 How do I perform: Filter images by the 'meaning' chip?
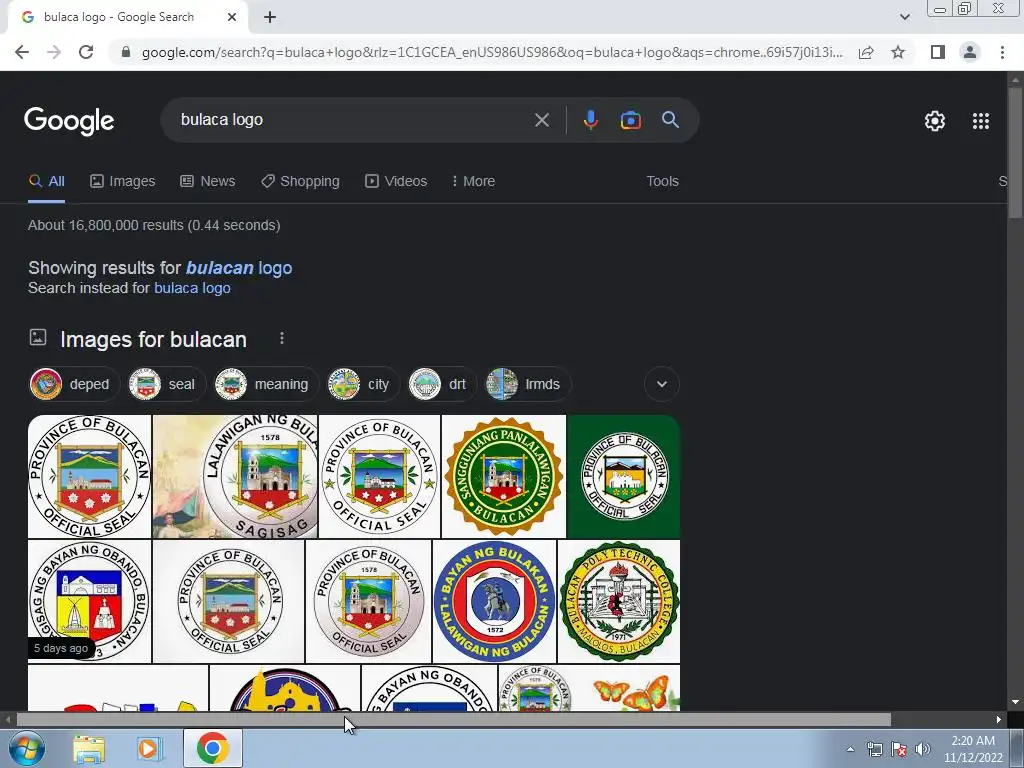pos(266,384)
